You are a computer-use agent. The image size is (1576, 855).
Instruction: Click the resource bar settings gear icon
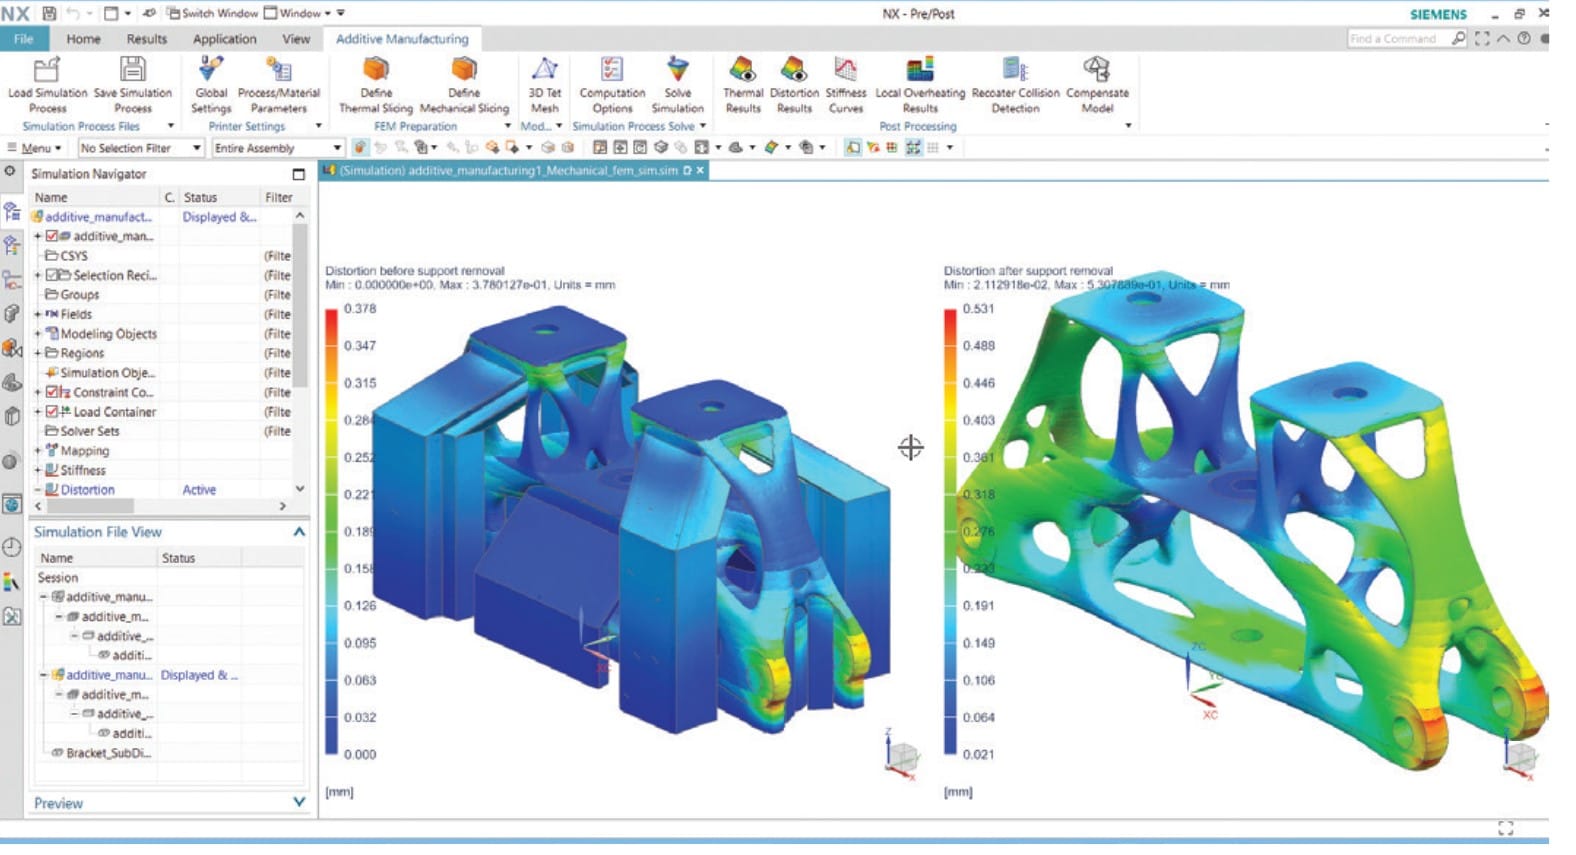coord(10,172)
